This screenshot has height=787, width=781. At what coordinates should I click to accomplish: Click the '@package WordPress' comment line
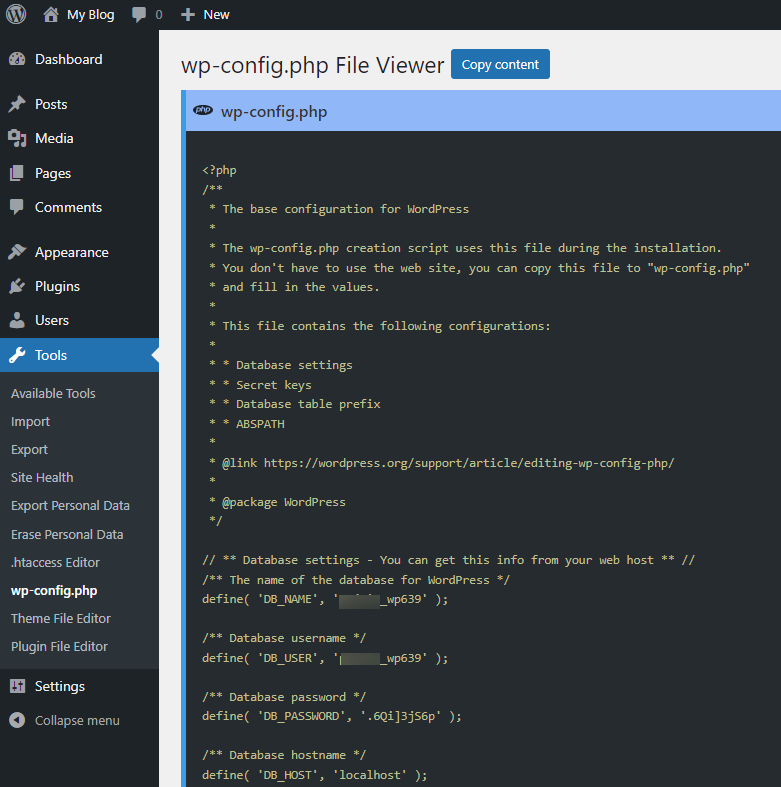(278, 502)
